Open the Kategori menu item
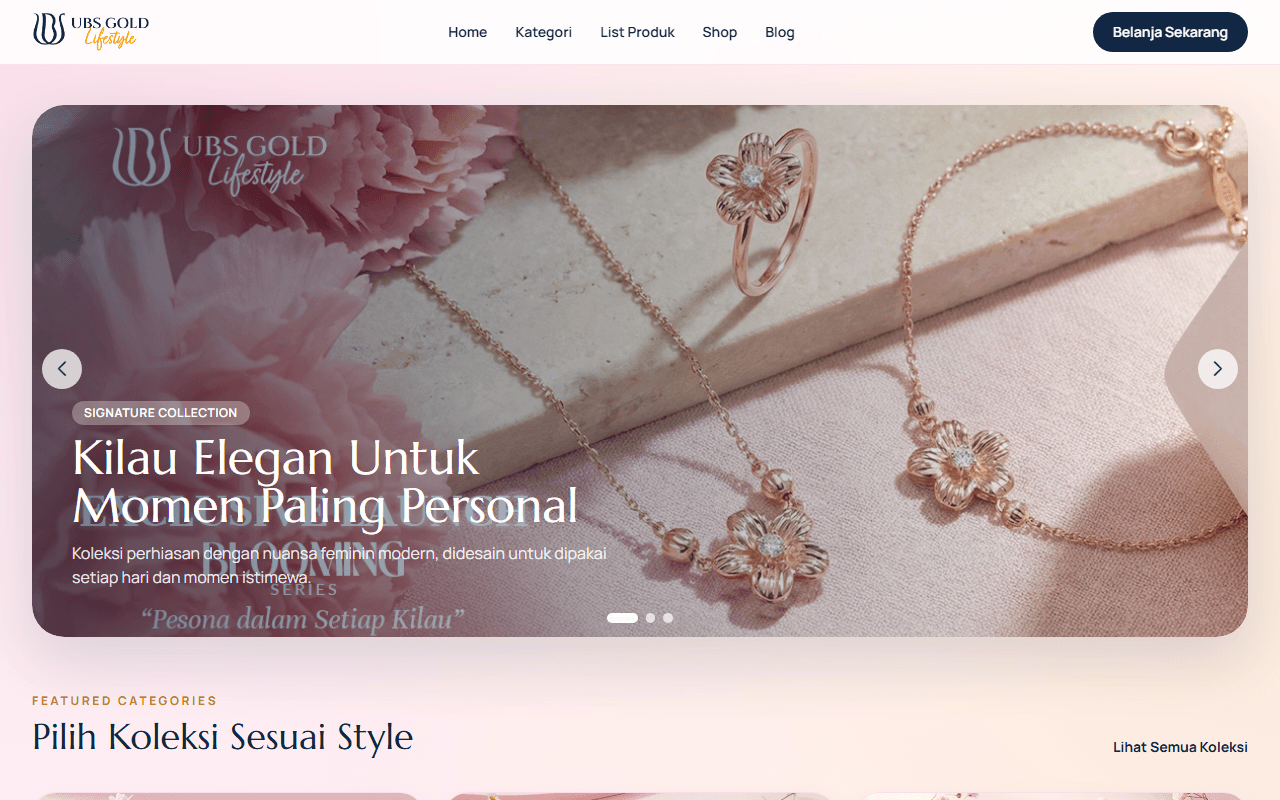The height and width of the screenshot is (800, 1280). [x=544, y=32]
